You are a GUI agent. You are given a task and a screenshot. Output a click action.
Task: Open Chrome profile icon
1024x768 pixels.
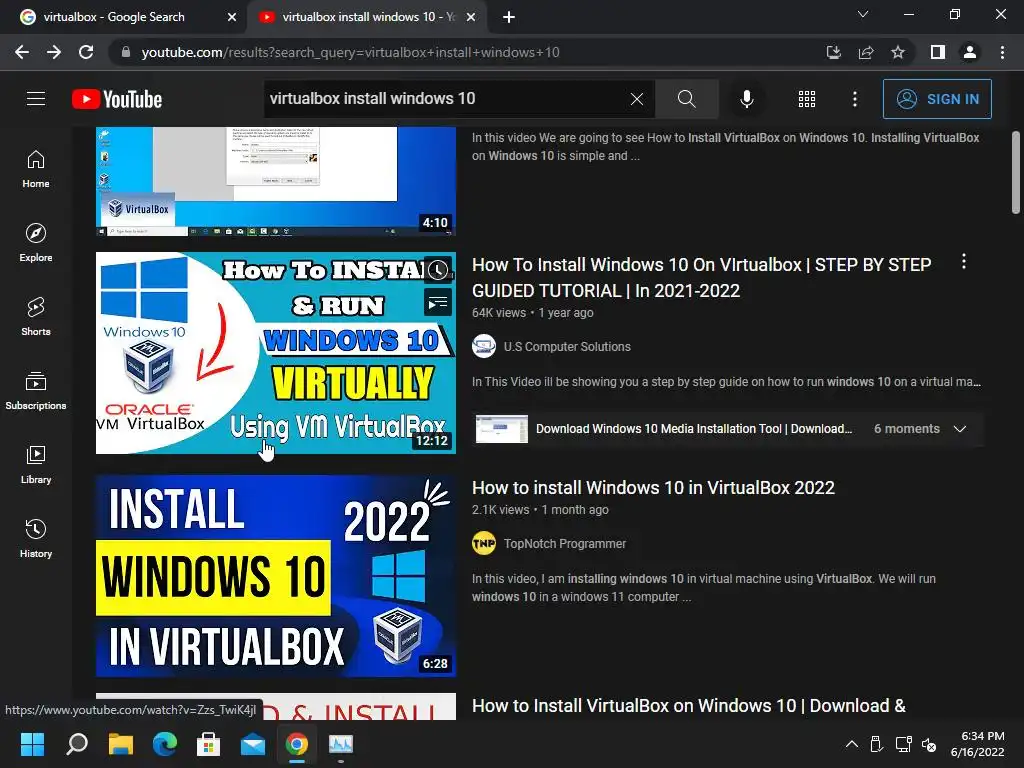coord(970,52)
